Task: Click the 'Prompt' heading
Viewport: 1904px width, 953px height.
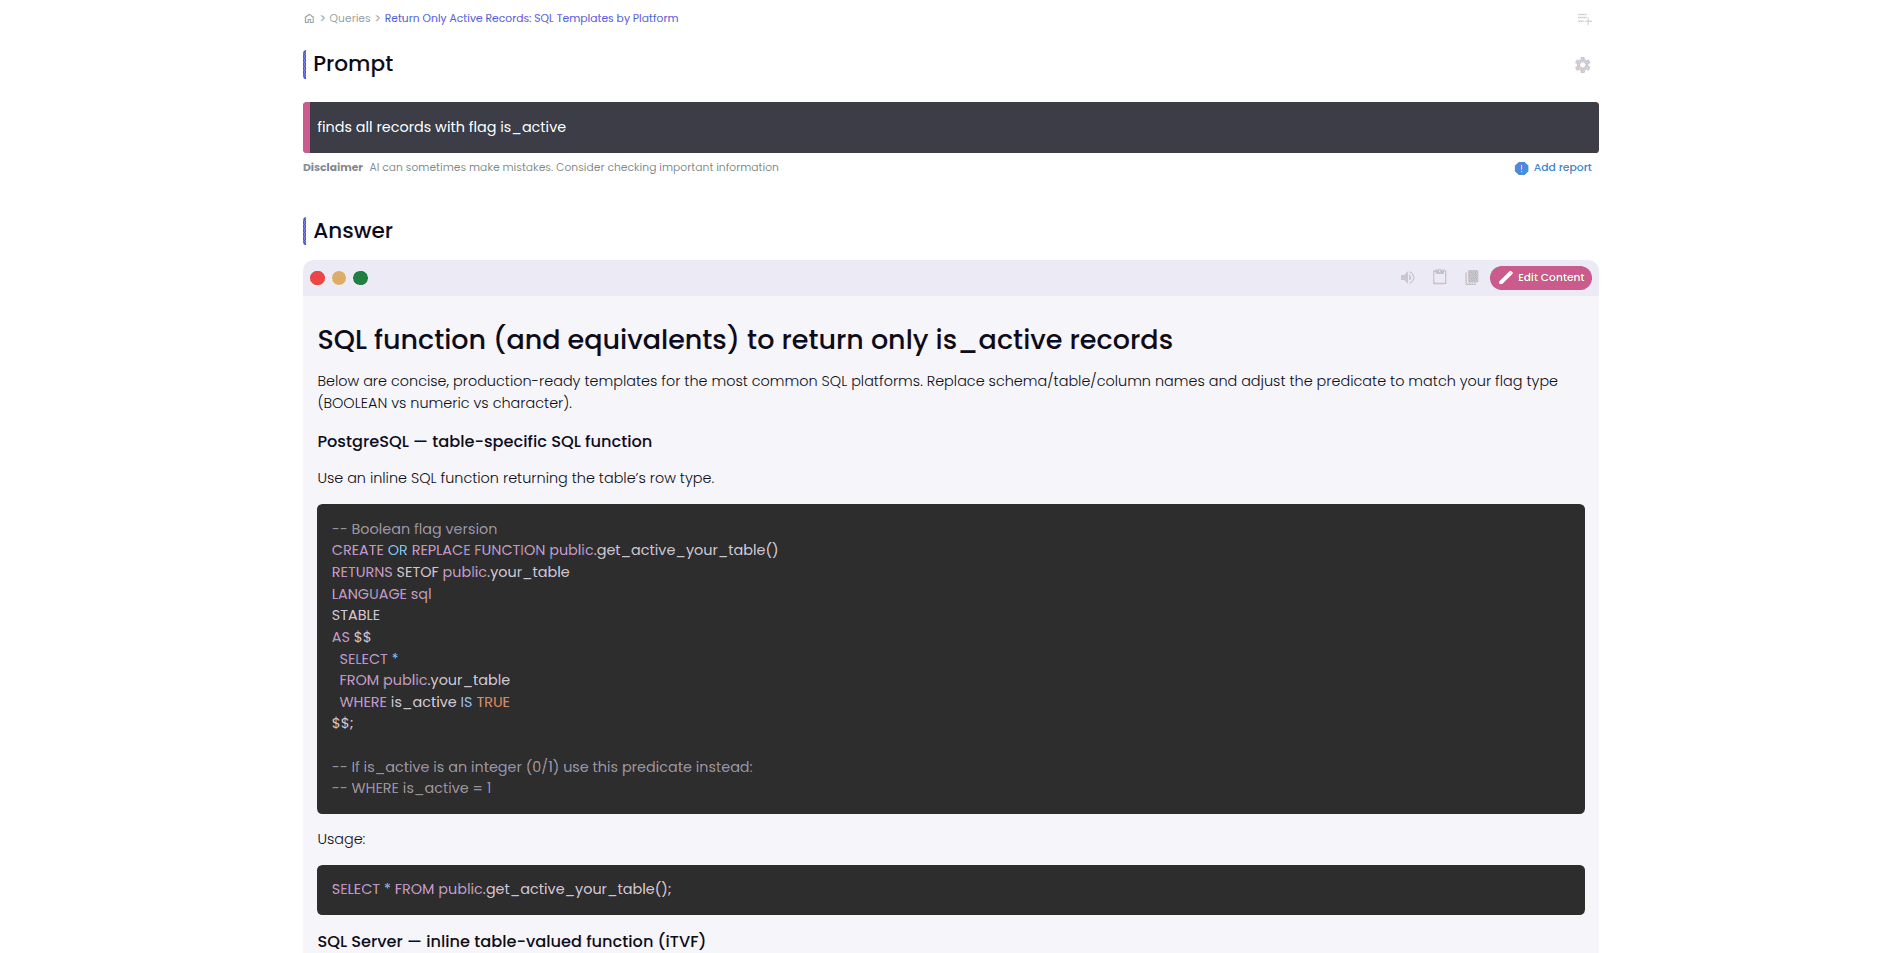Action: [x=353, y=64]
